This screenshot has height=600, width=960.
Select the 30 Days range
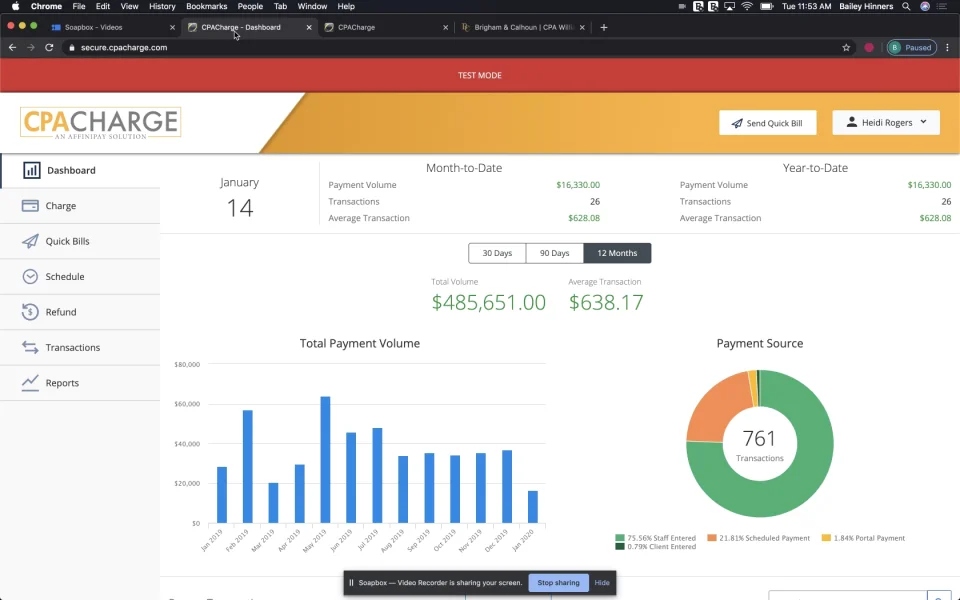(x=497, y=253)
